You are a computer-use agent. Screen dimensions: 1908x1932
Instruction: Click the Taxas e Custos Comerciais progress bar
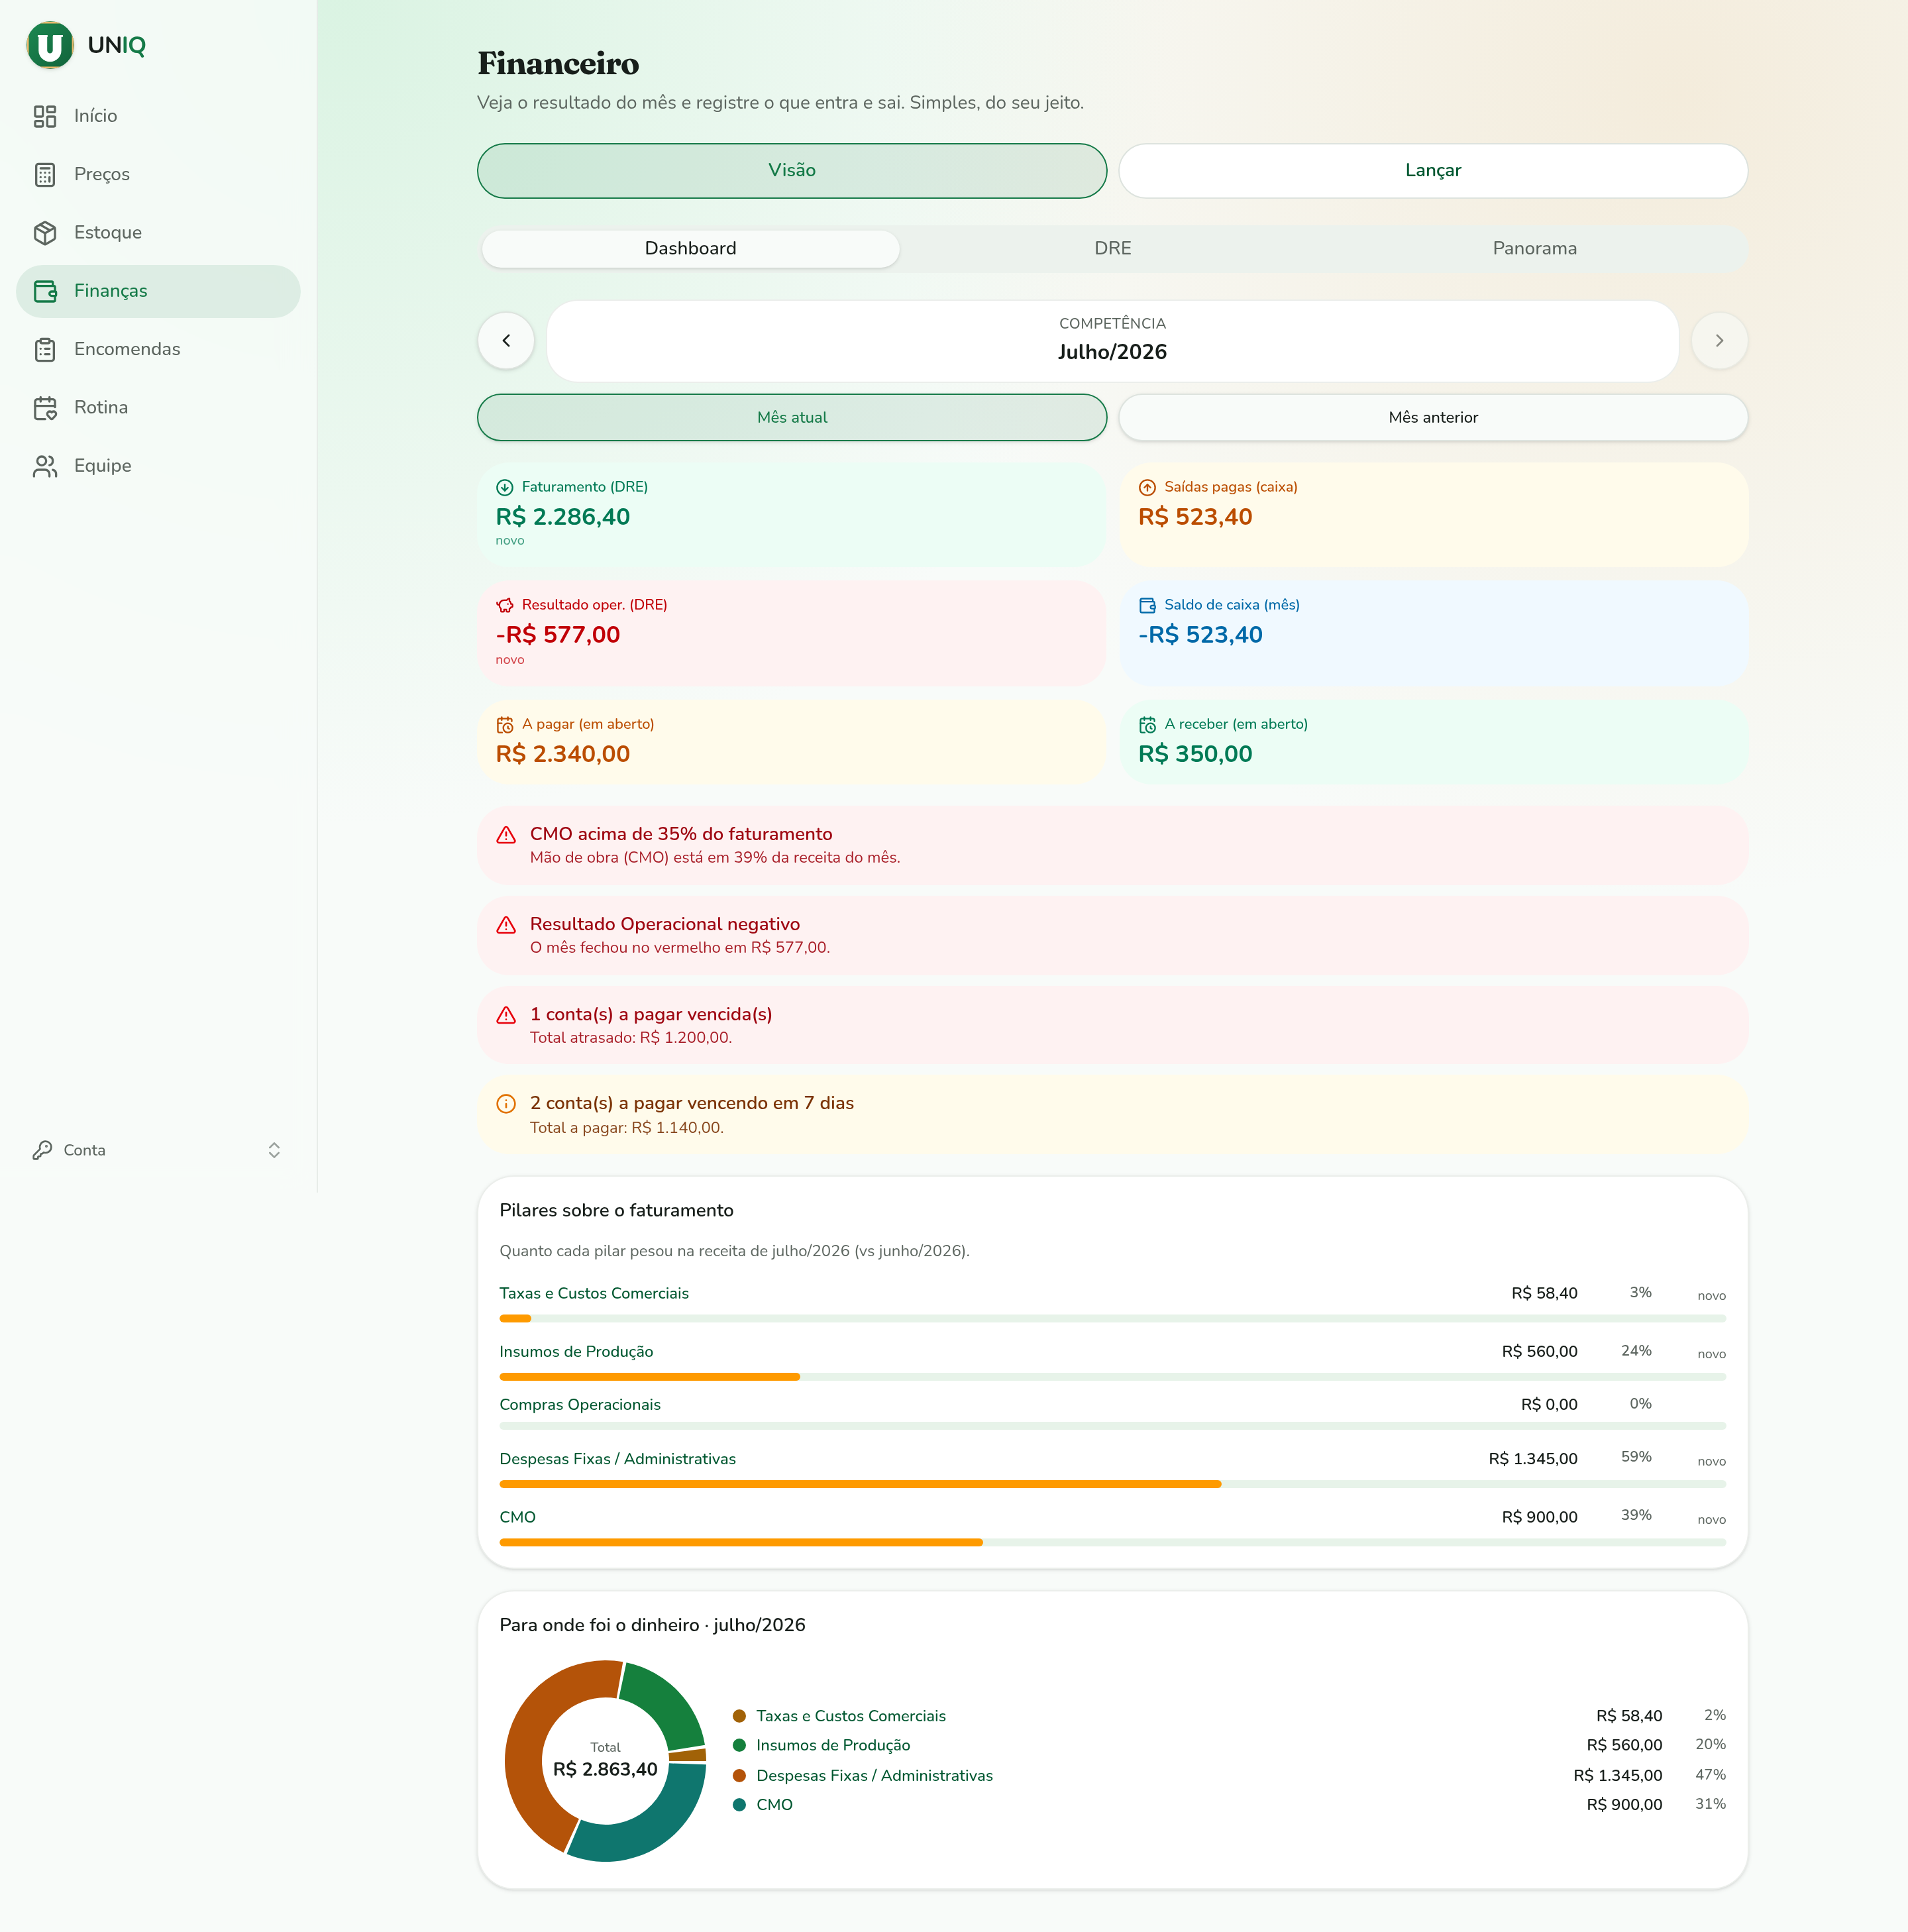click(x=1112, y=1319)
